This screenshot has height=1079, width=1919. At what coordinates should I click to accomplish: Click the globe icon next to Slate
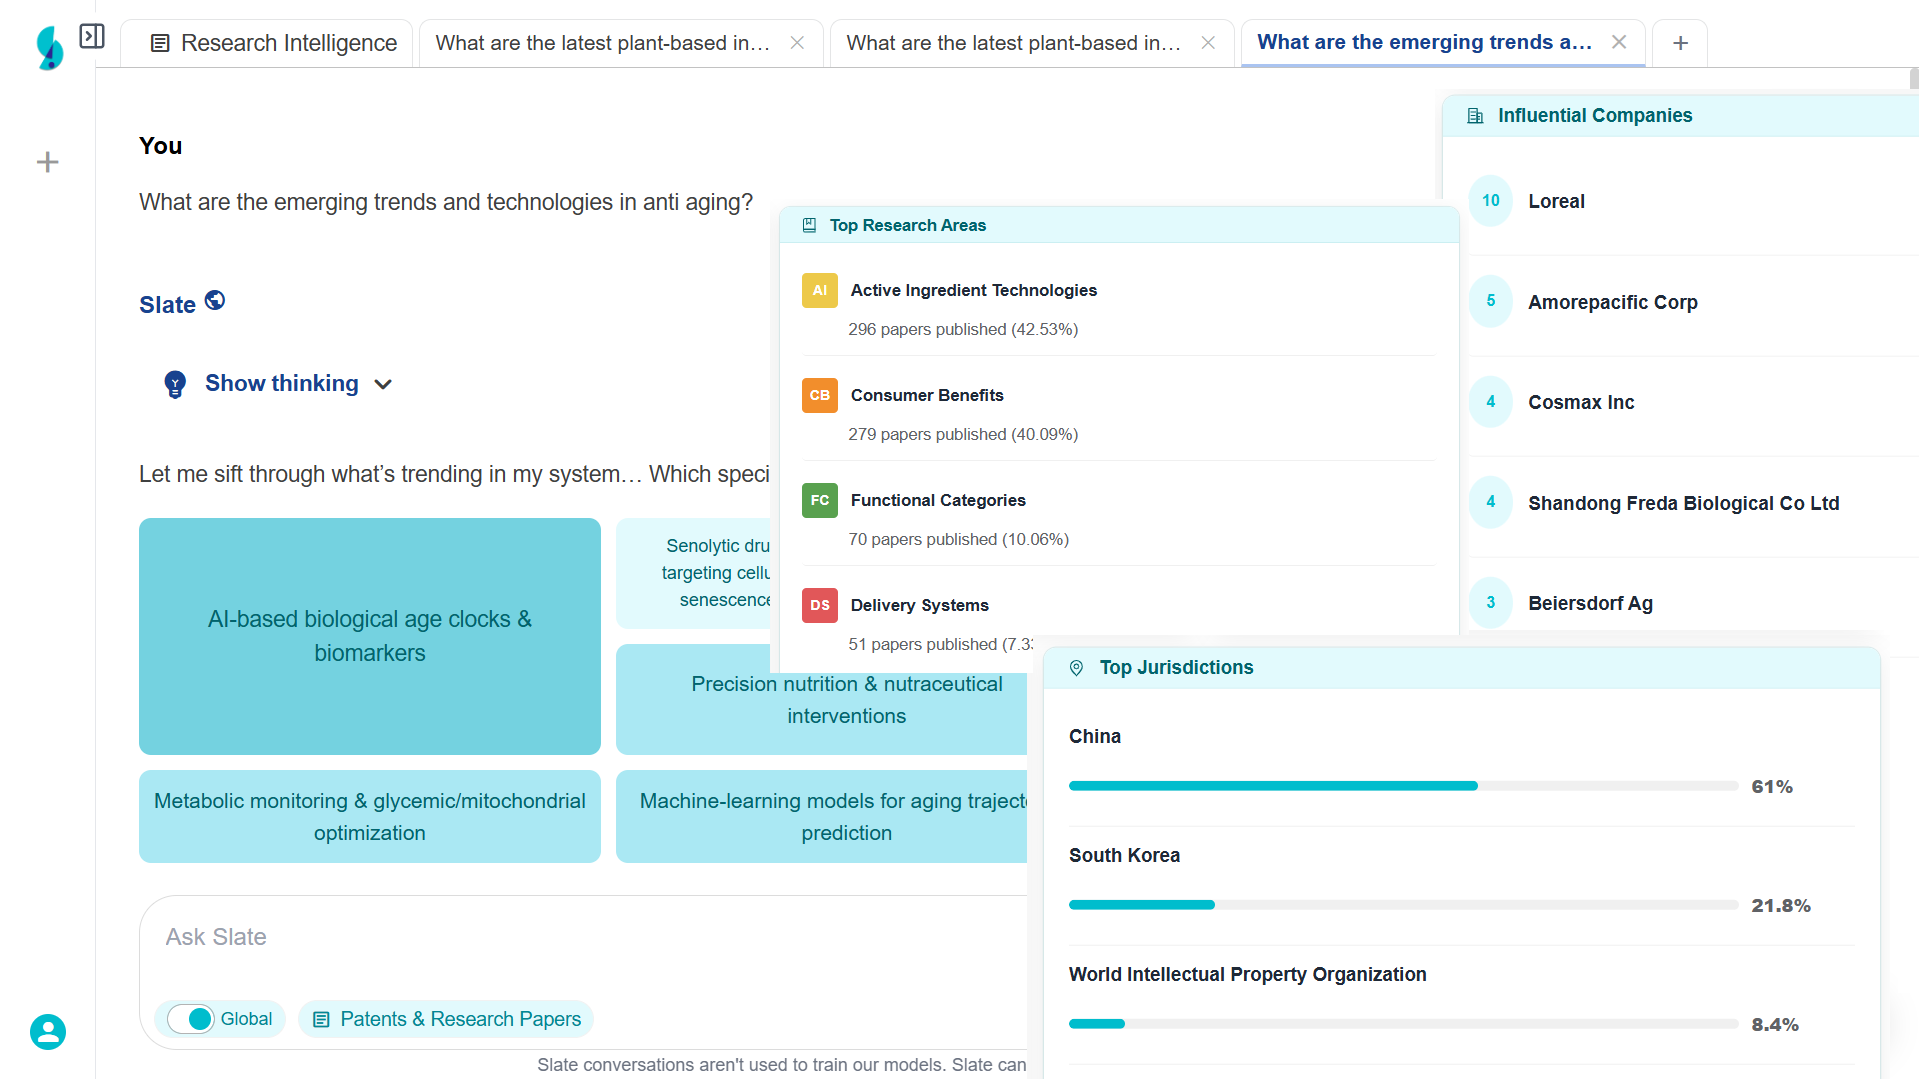point(215,300)
